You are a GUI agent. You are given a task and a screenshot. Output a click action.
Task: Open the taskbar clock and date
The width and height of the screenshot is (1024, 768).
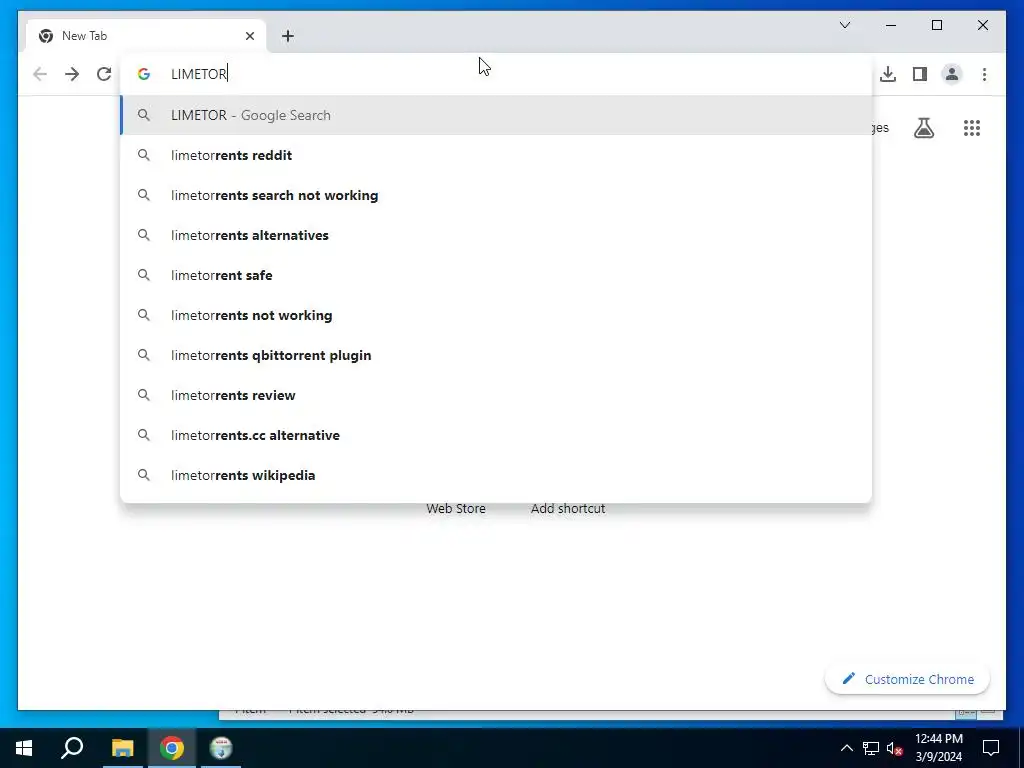coord(938,748)
